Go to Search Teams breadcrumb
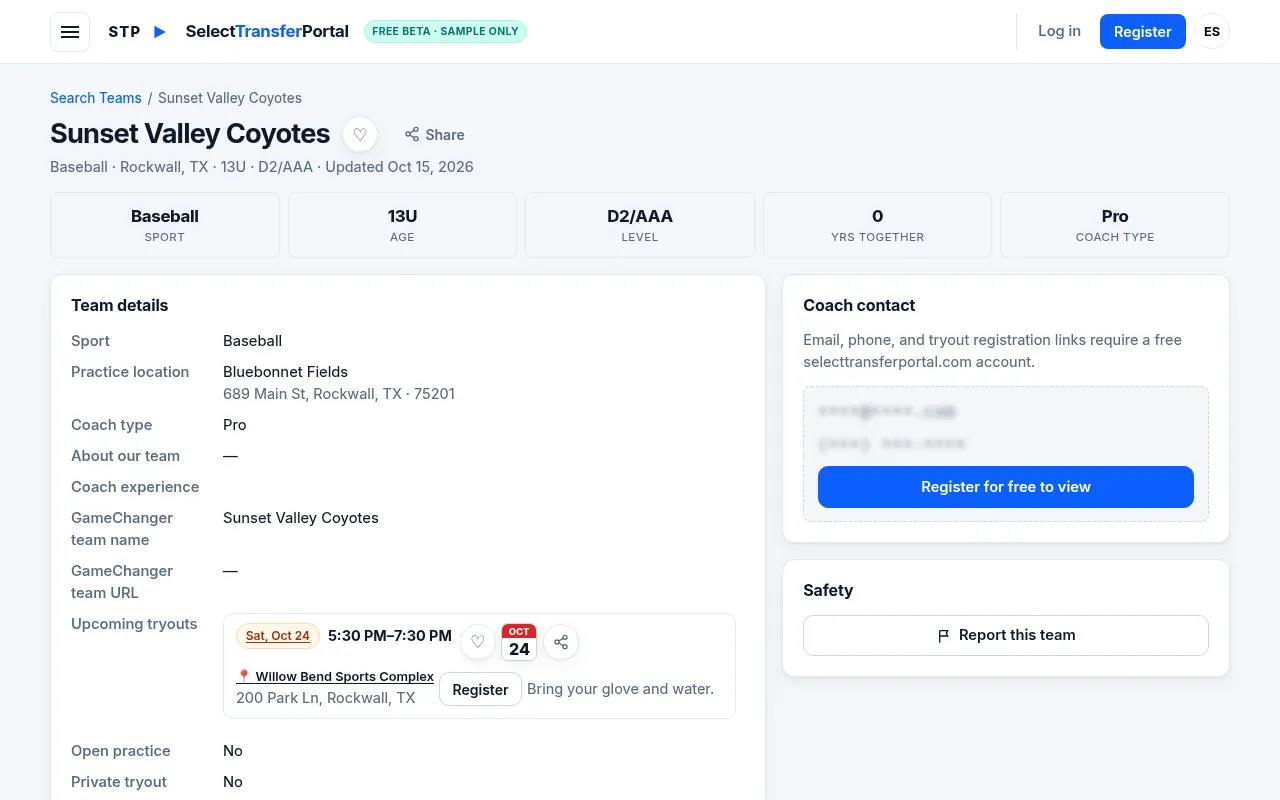The image size is (1280, 800). click(96, 98)
